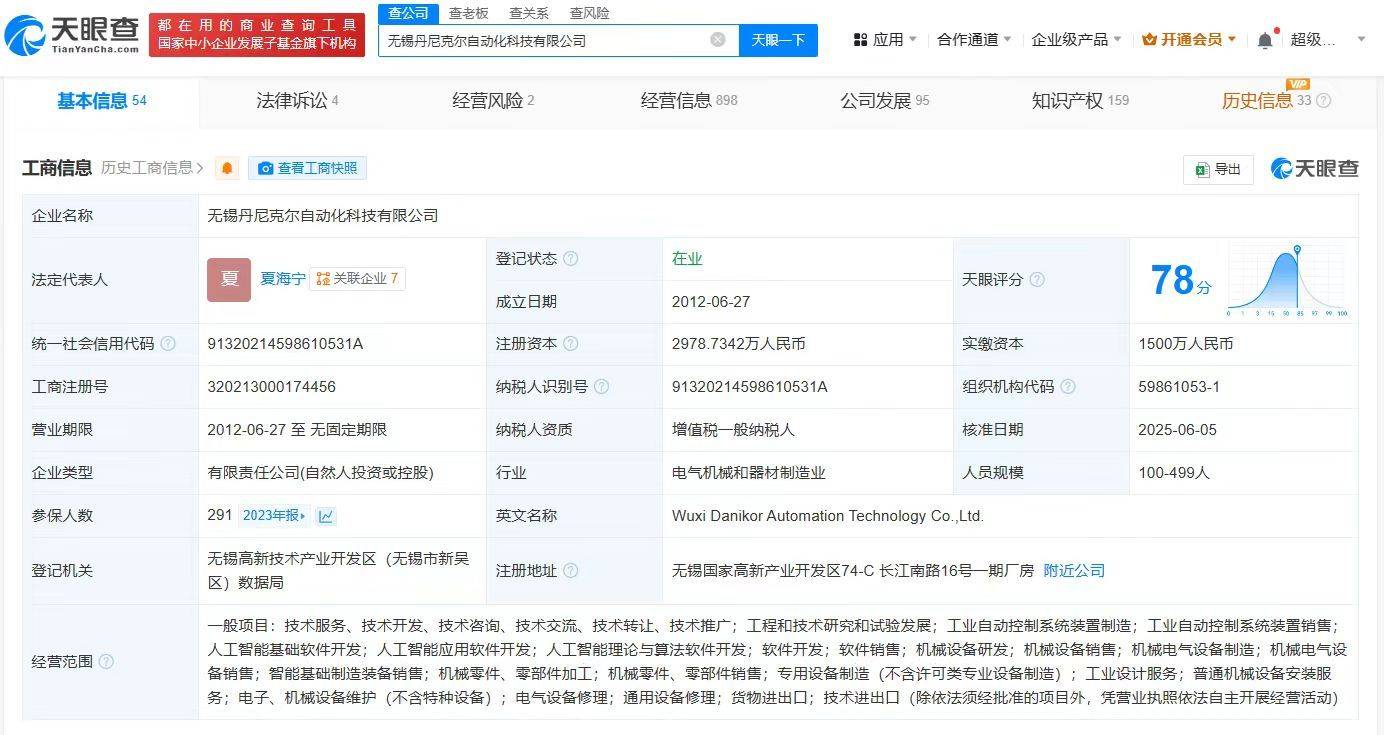Screen dimensions: 1384x735
Task: Click the approval date 2025-06-05
Action: click(1178, 430)
